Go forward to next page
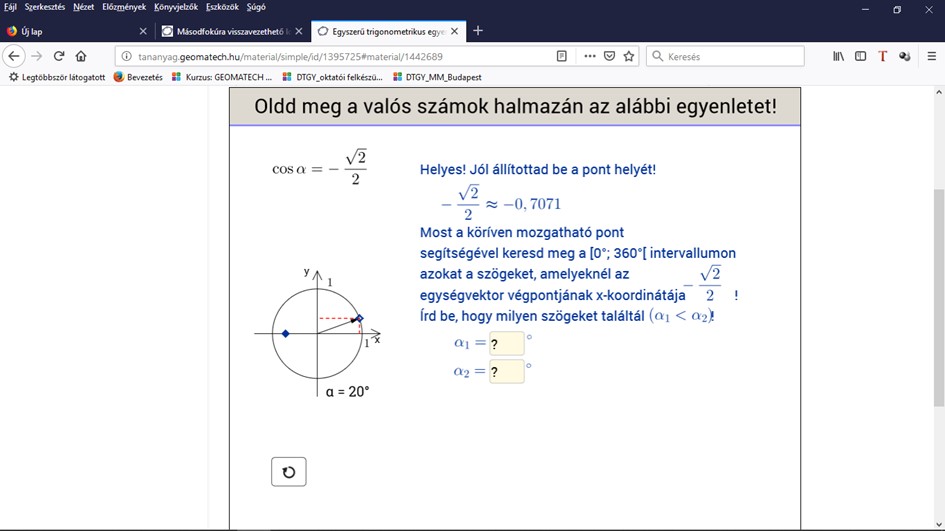The width and height of the screenshot is (945, 531). pyautogui.click(x=37, y=56)
